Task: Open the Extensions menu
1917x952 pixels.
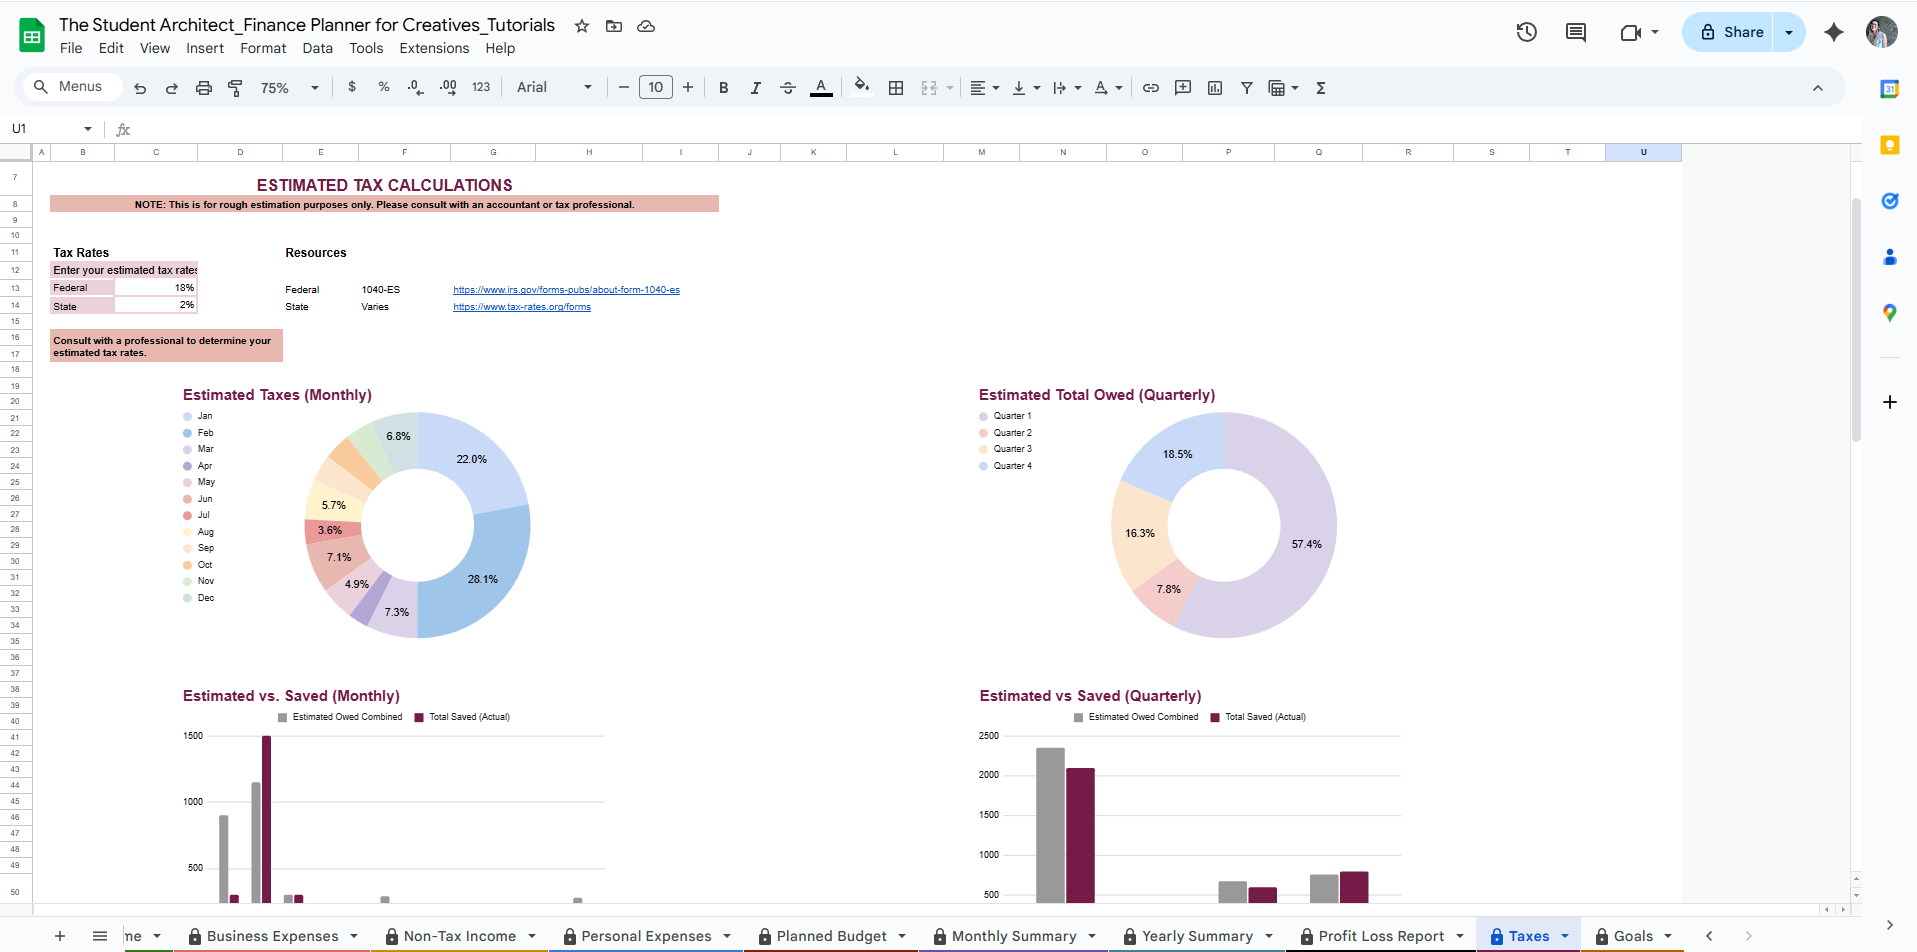Action: (434, 48)
